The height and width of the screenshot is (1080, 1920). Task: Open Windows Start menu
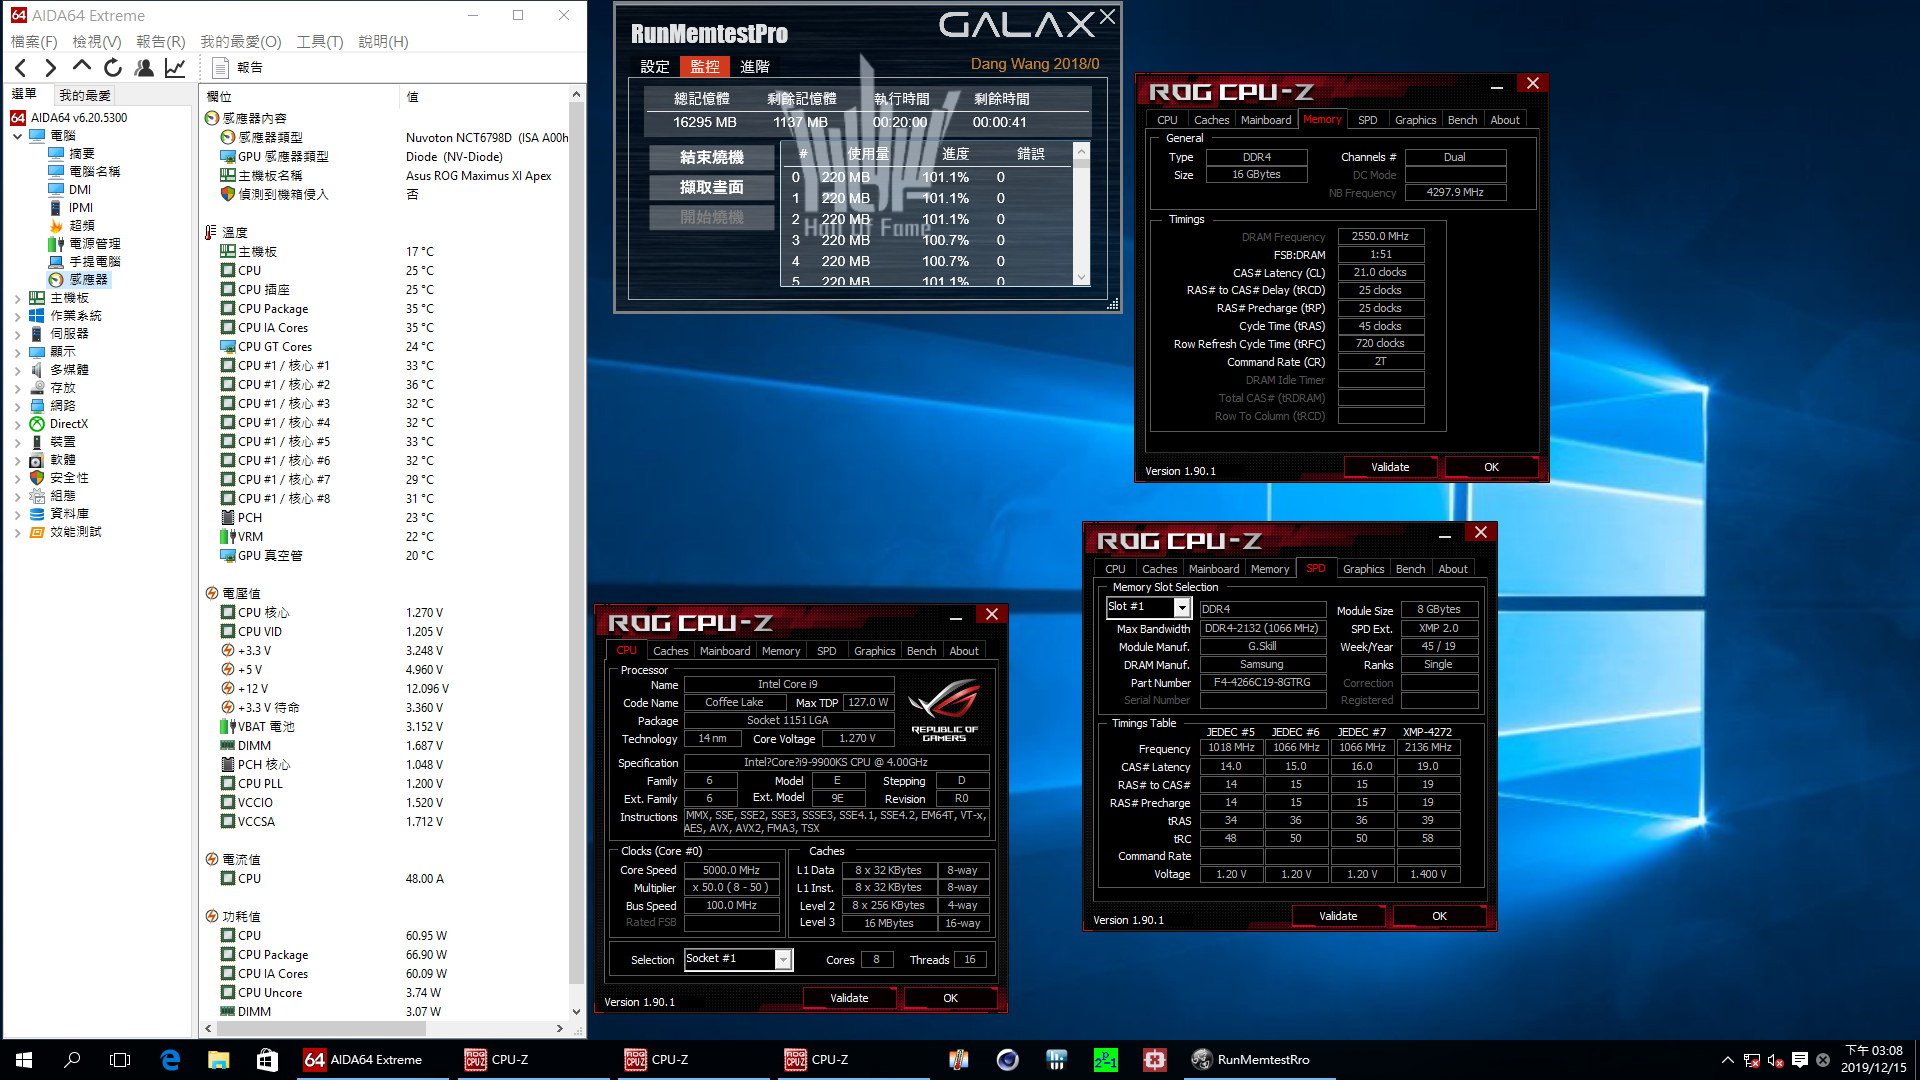[24, 1060]
